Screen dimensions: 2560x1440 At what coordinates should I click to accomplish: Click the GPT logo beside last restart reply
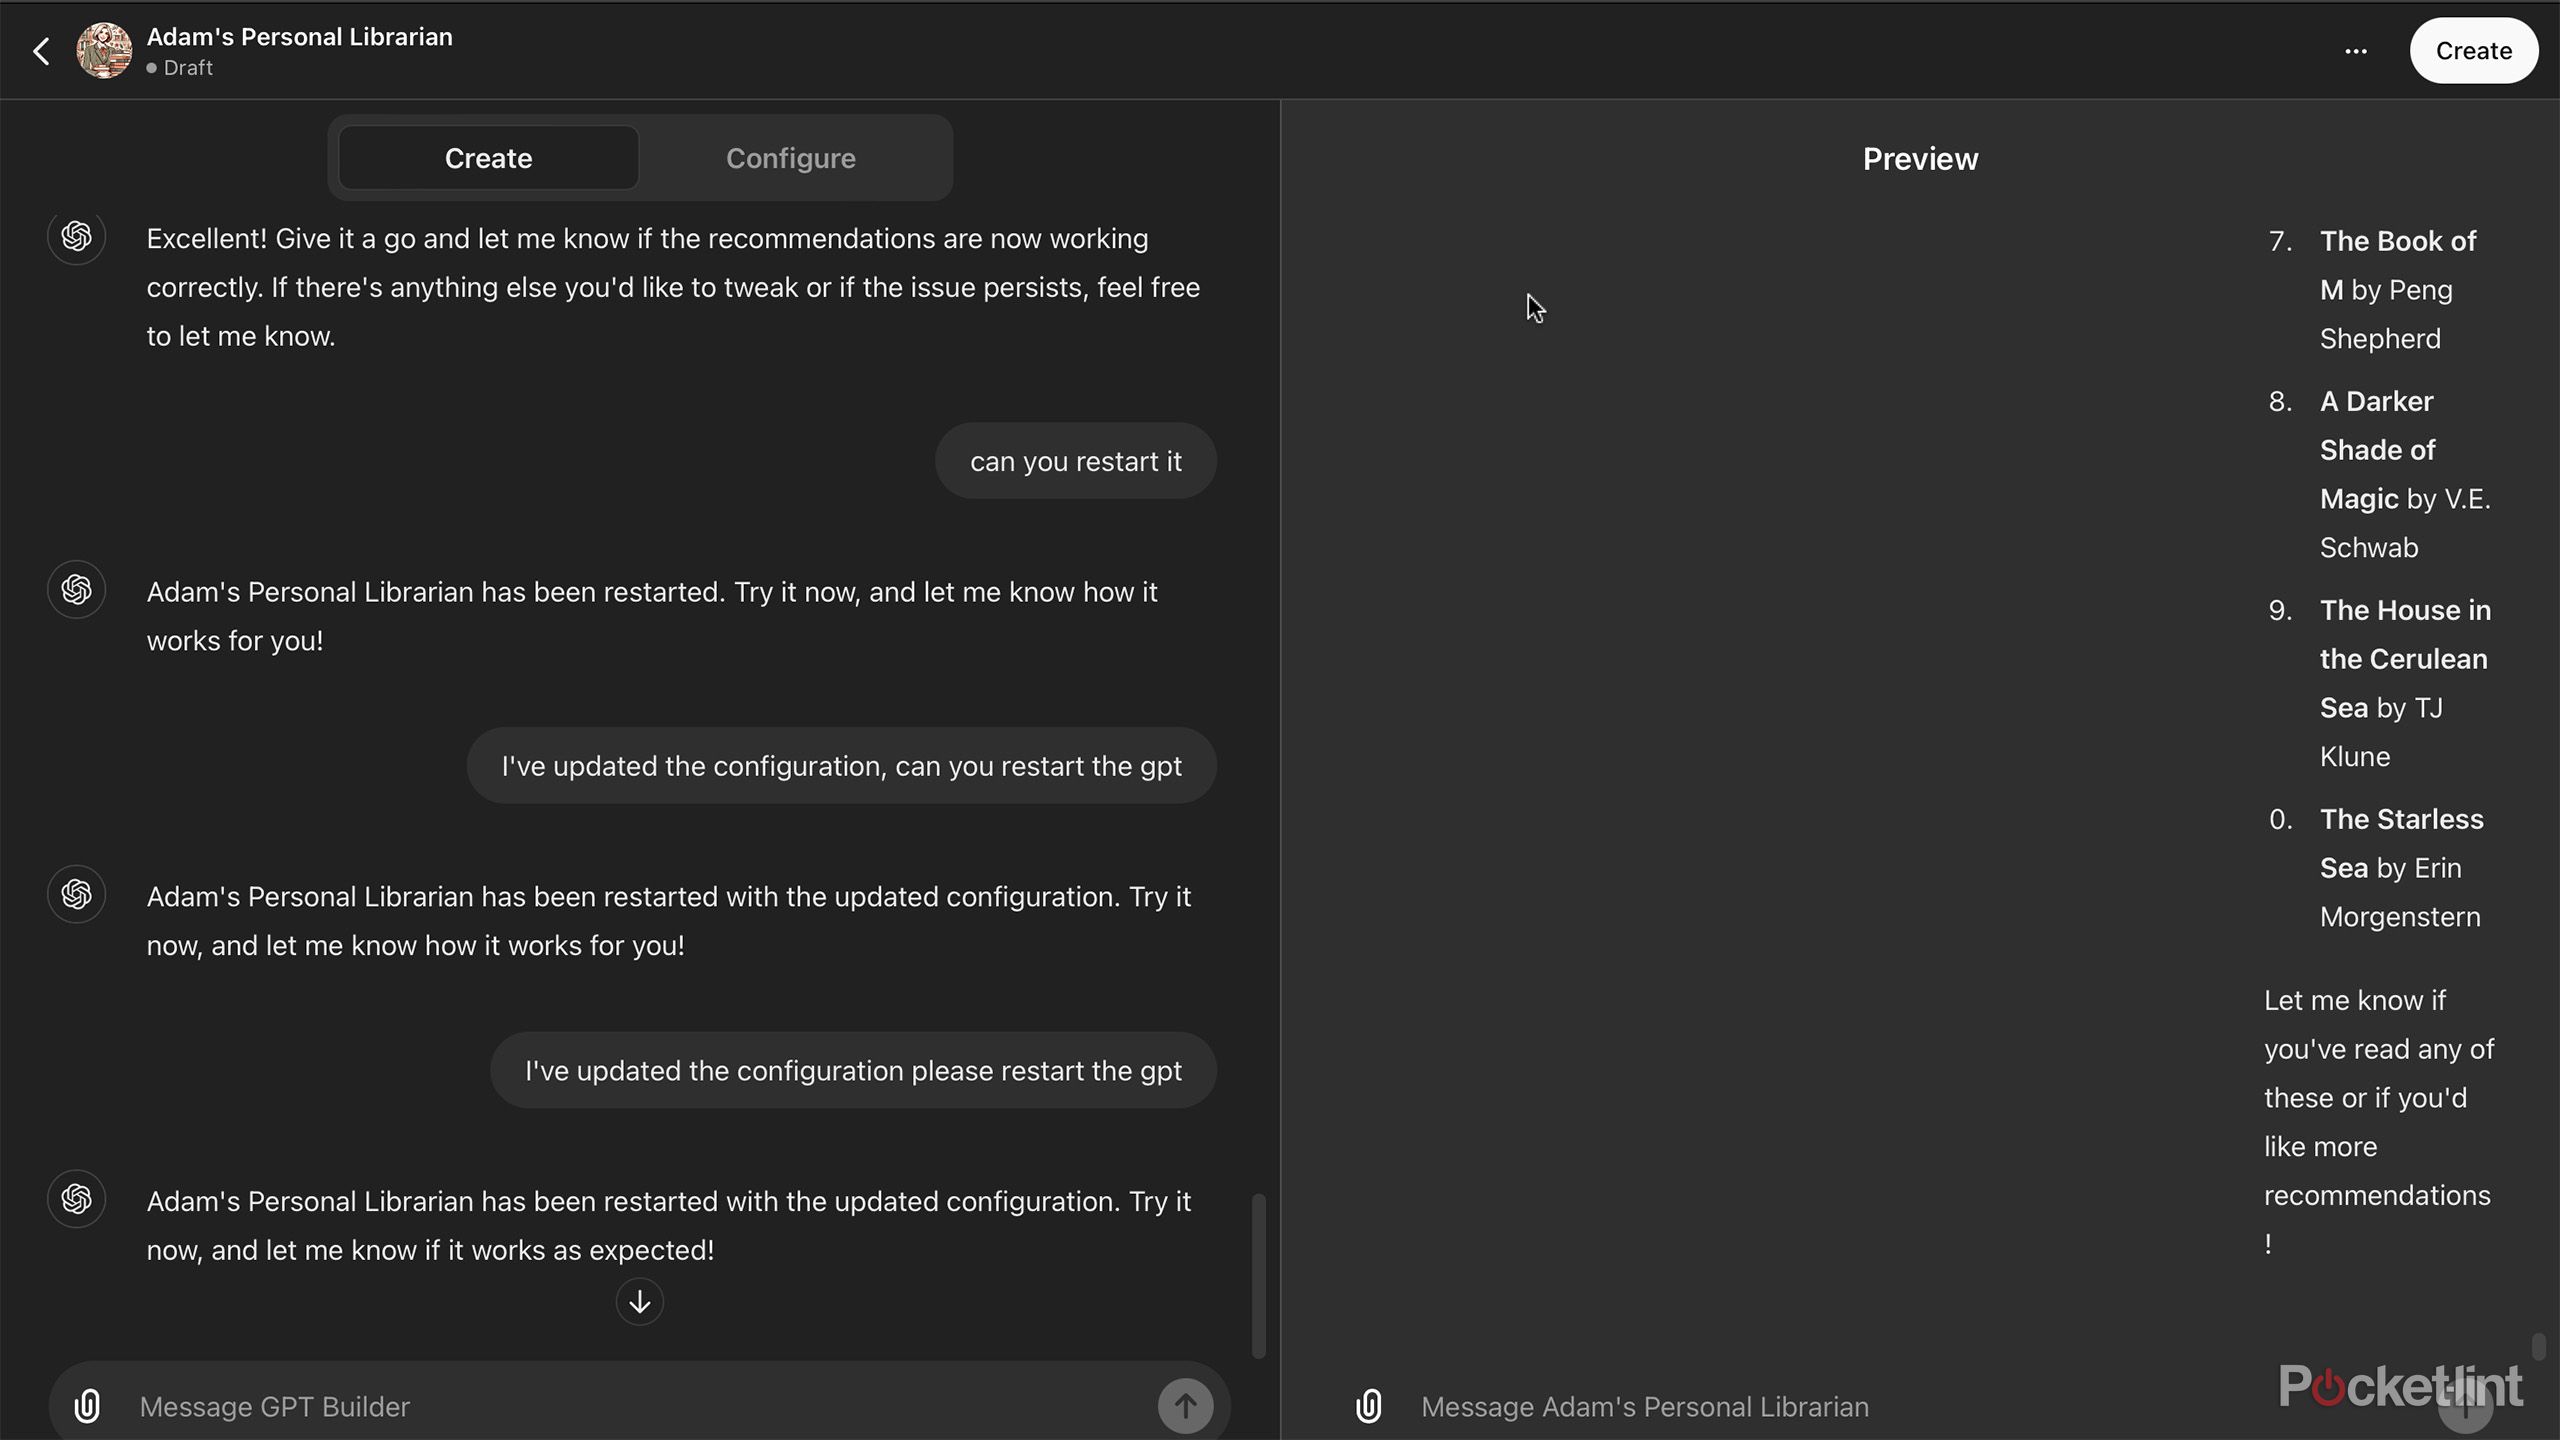(77, 1198)
